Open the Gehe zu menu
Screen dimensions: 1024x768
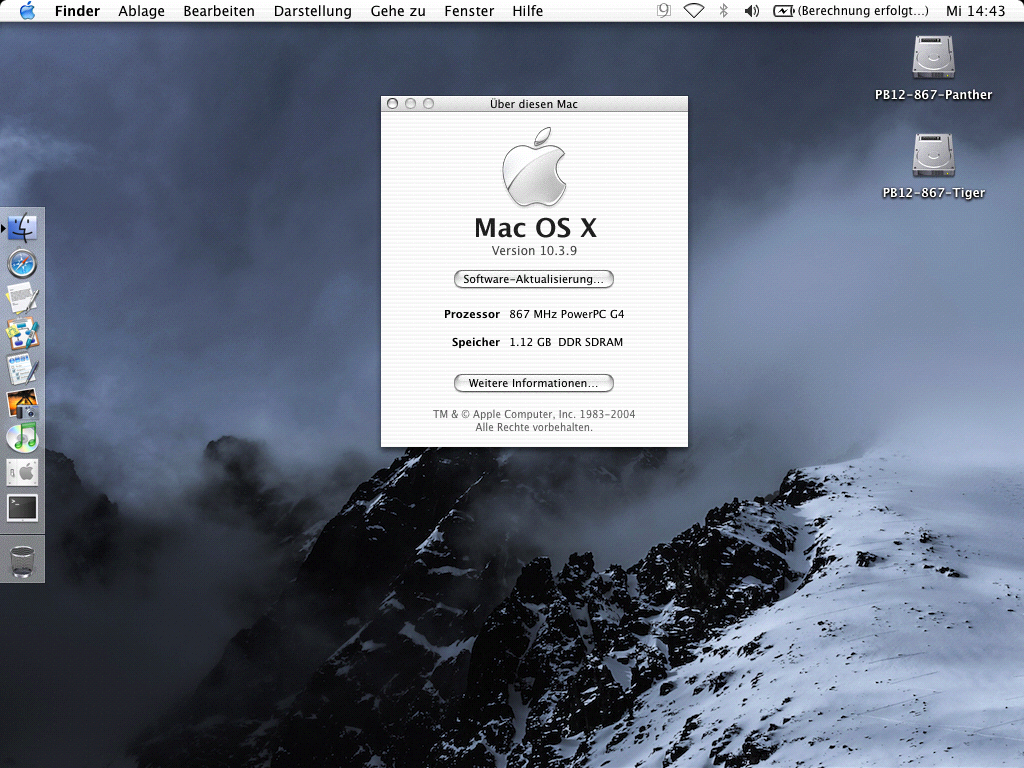398,11
